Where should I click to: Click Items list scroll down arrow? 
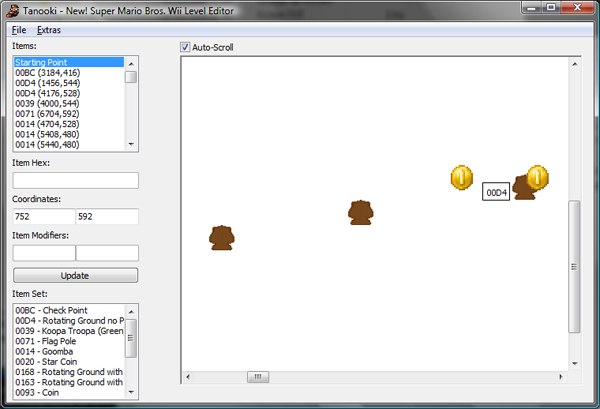coord(131,144)
